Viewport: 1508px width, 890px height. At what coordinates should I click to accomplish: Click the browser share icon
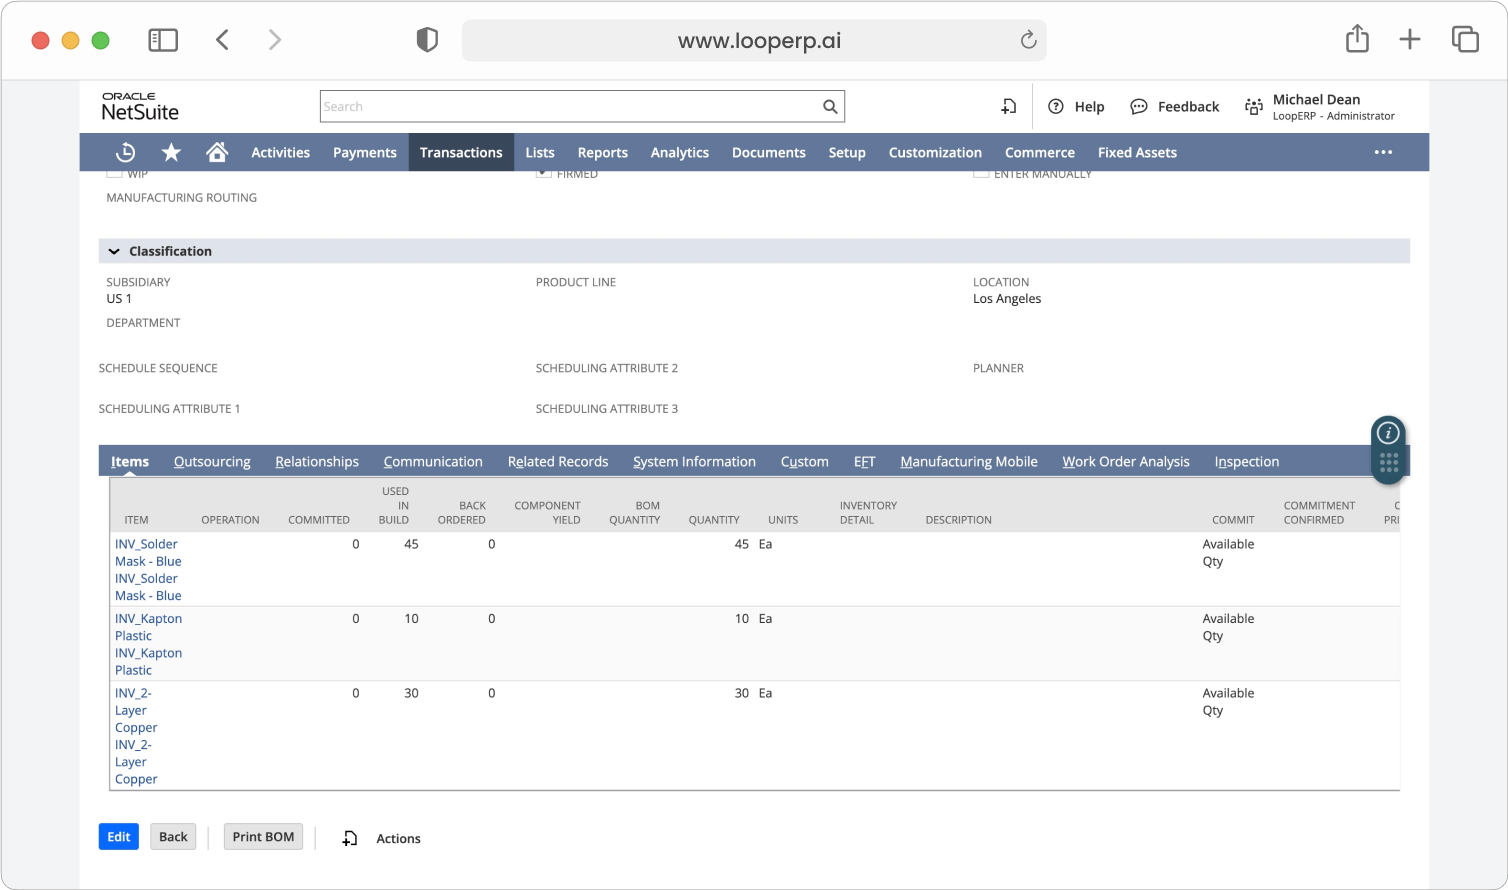tap(1357, 39)
